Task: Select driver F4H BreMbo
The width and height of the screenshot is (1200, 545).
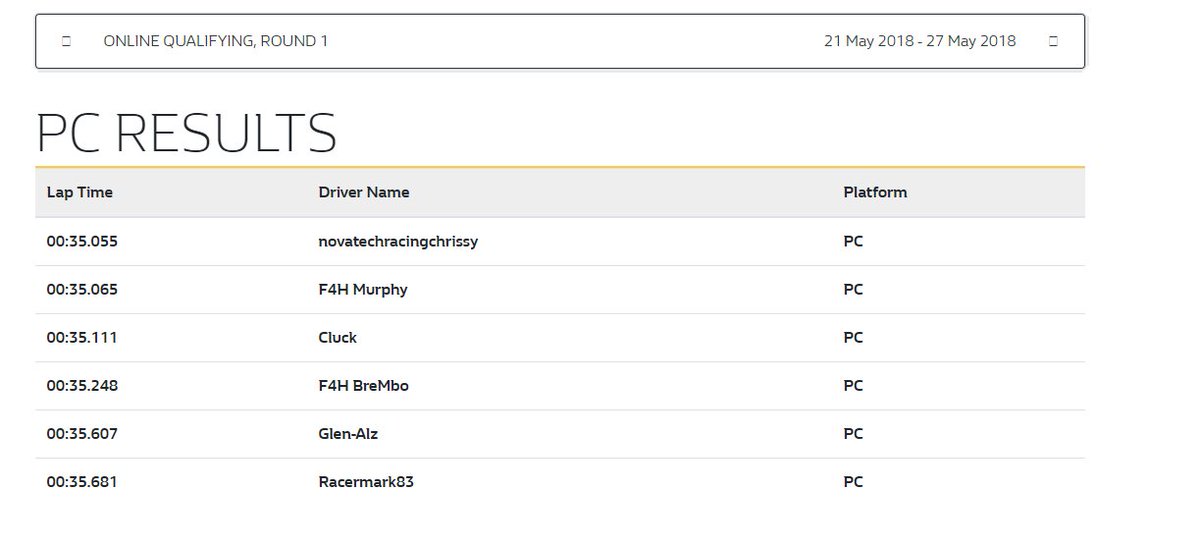Action: pos(363,385)
